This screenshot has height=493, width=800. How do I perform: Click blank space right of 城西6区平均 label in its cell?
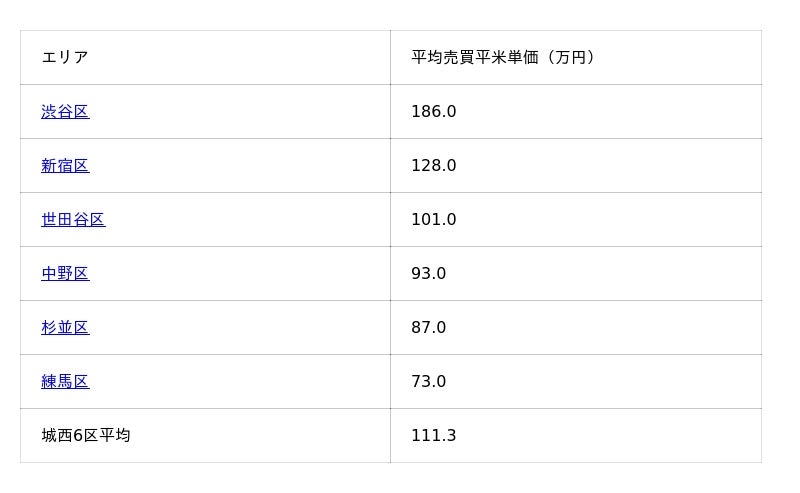260,436
